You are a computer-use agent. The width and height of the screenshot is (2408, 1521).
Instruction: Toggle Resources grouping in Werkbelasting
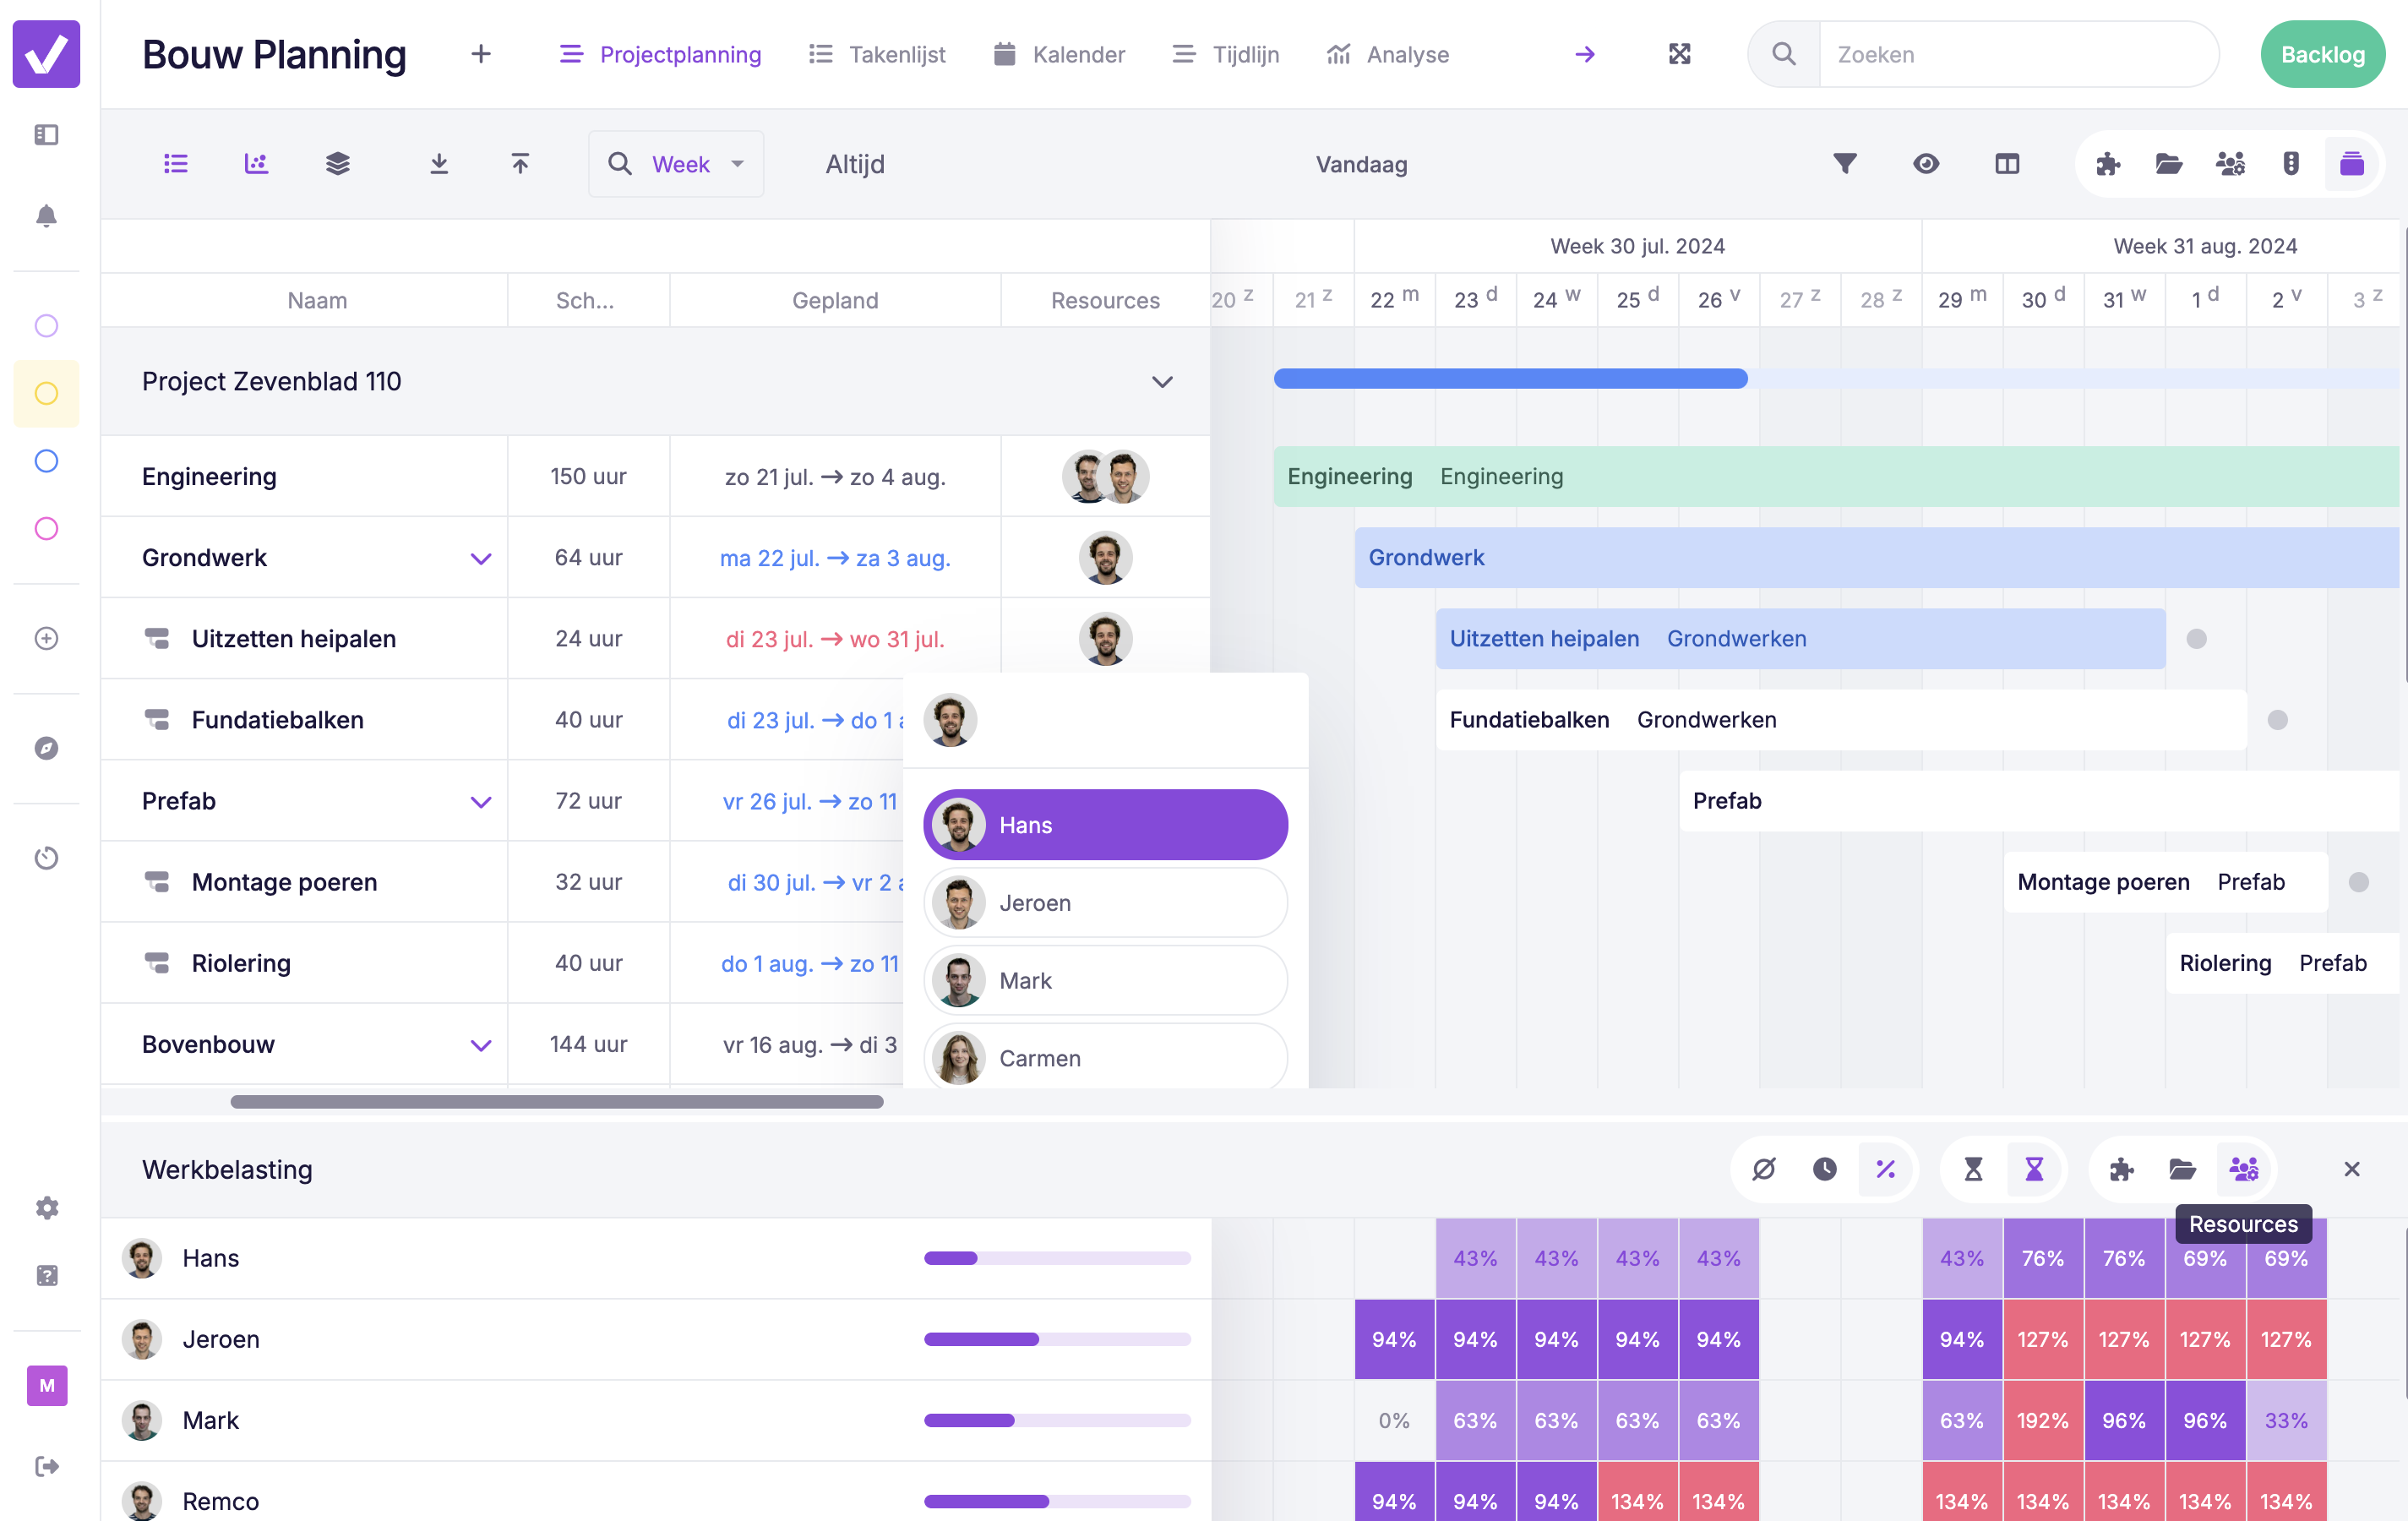pyautogui.click(x=2243, y=1169)
